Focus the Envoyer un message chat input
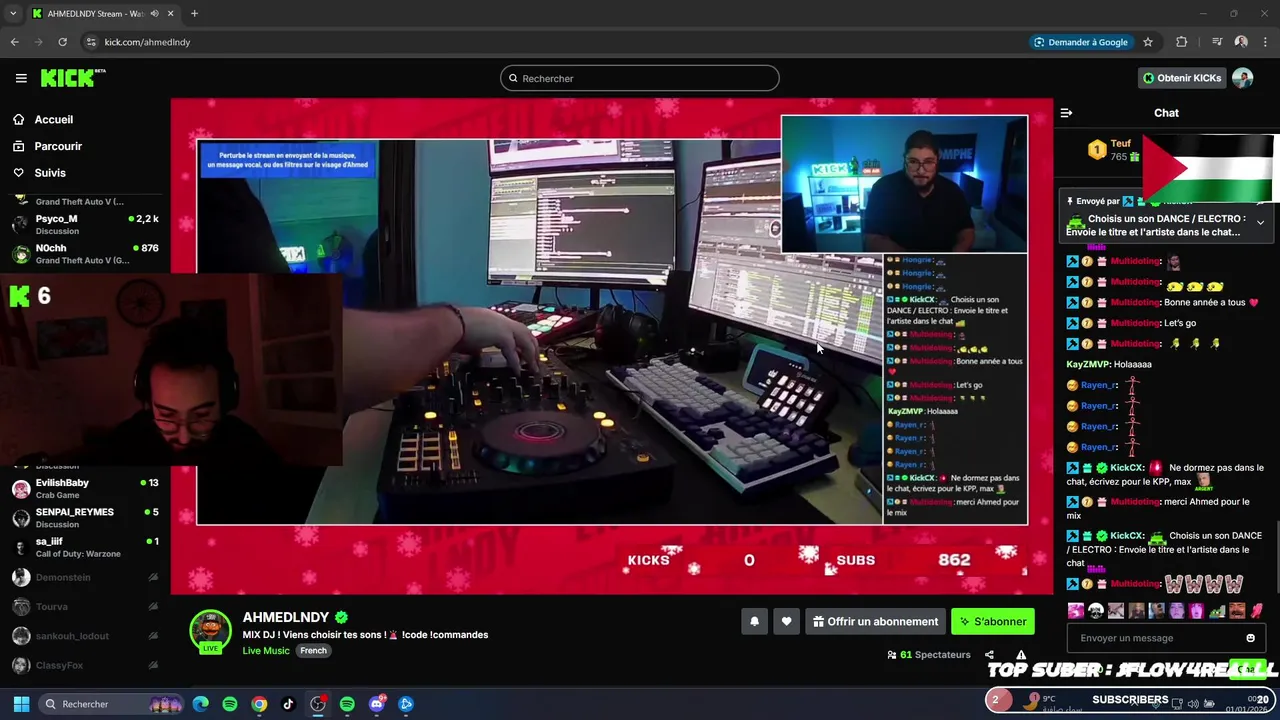The image size is (1280, 720). (x=1157, y=638)
